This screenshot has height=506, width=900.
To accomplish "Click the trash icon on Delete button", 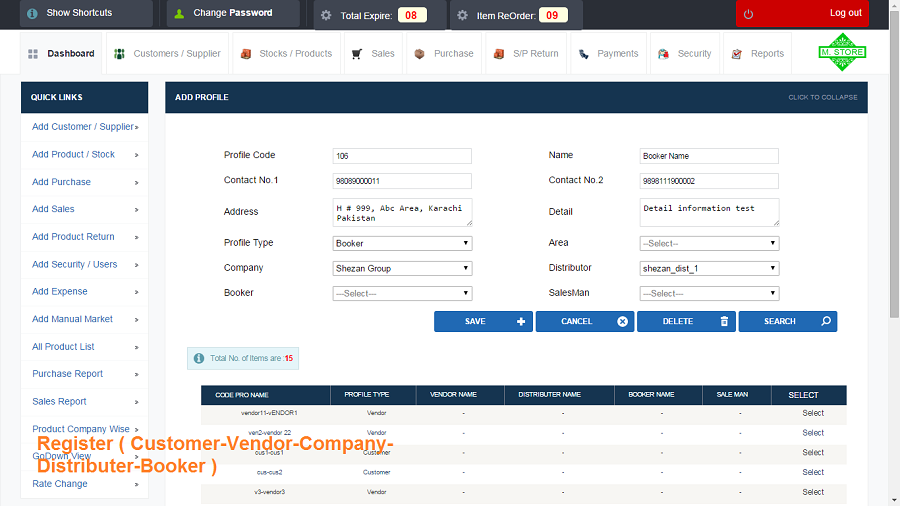I will point(724,321).
